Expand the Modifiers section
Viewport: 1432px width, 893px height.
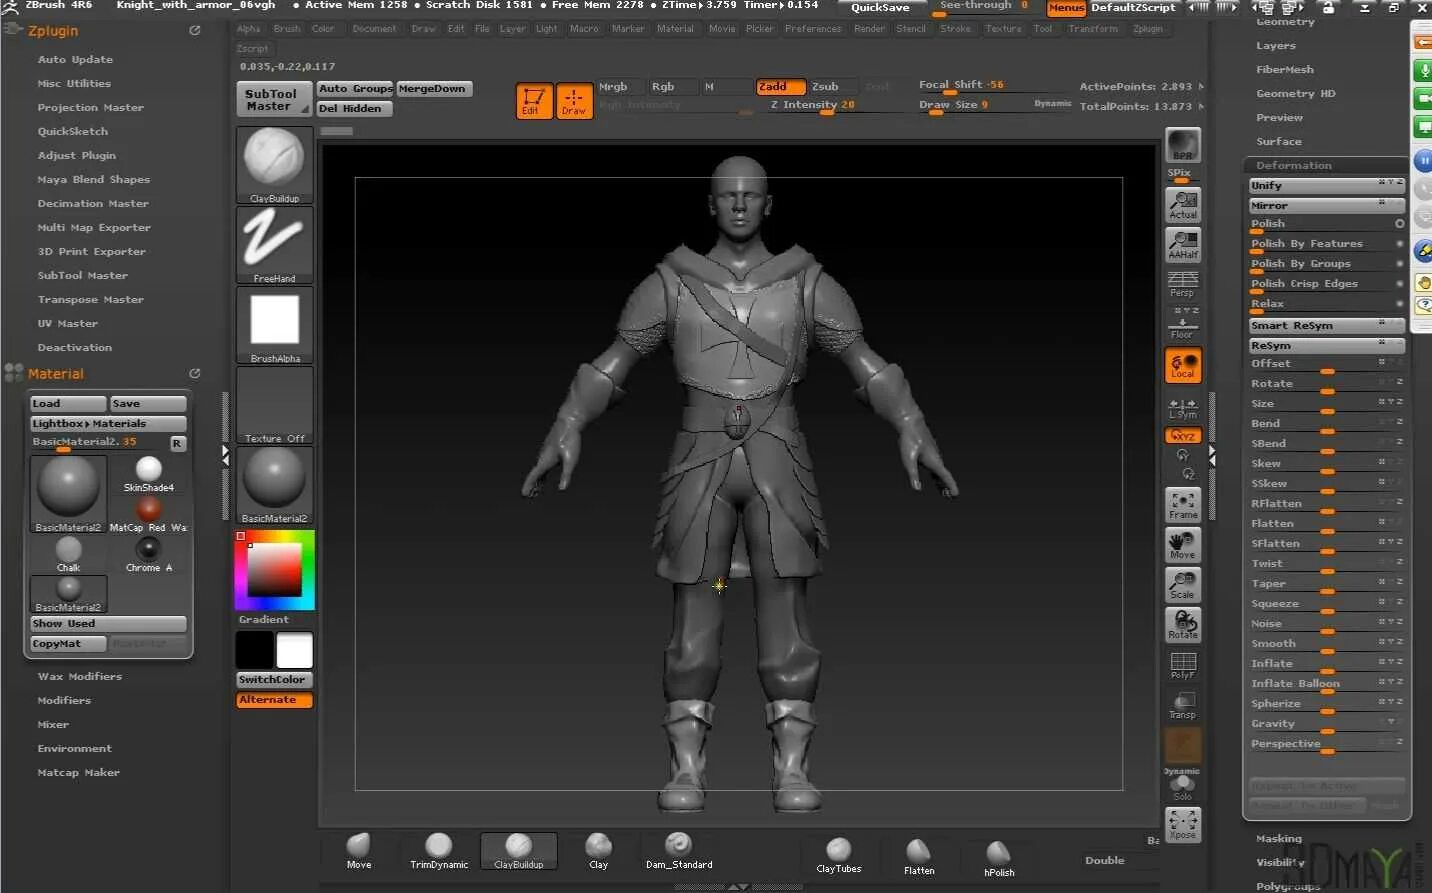click(64, 701)
